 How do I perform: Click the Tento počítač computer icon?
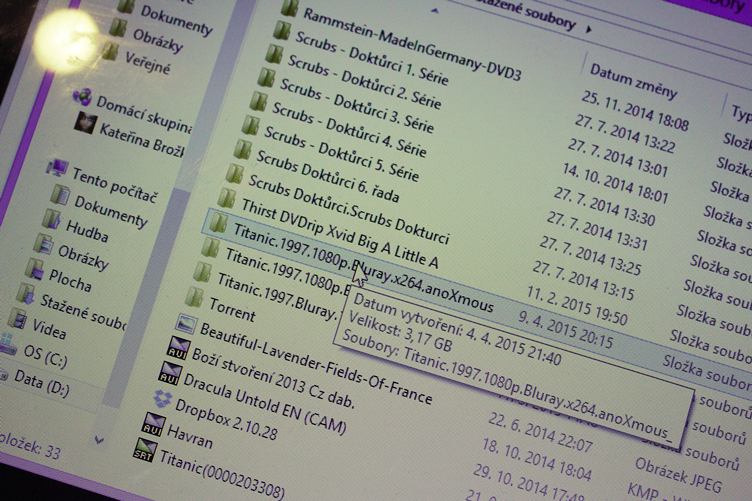57,167
